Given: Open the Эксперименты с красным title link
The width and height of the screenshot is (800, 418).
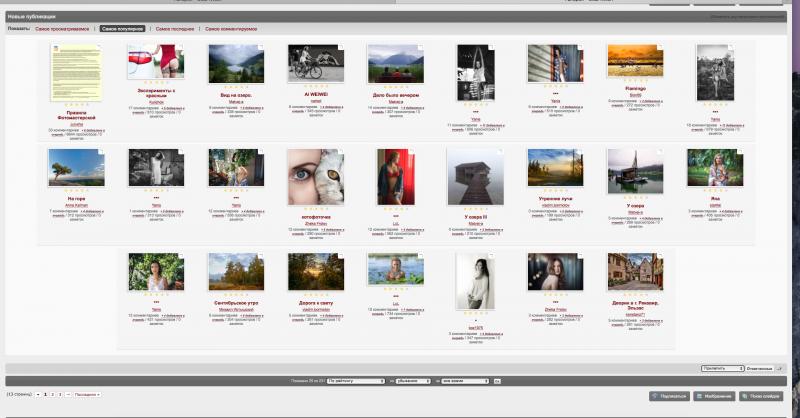Looking at the screenshot, I should pyautogui.click(x=156, y=93).
